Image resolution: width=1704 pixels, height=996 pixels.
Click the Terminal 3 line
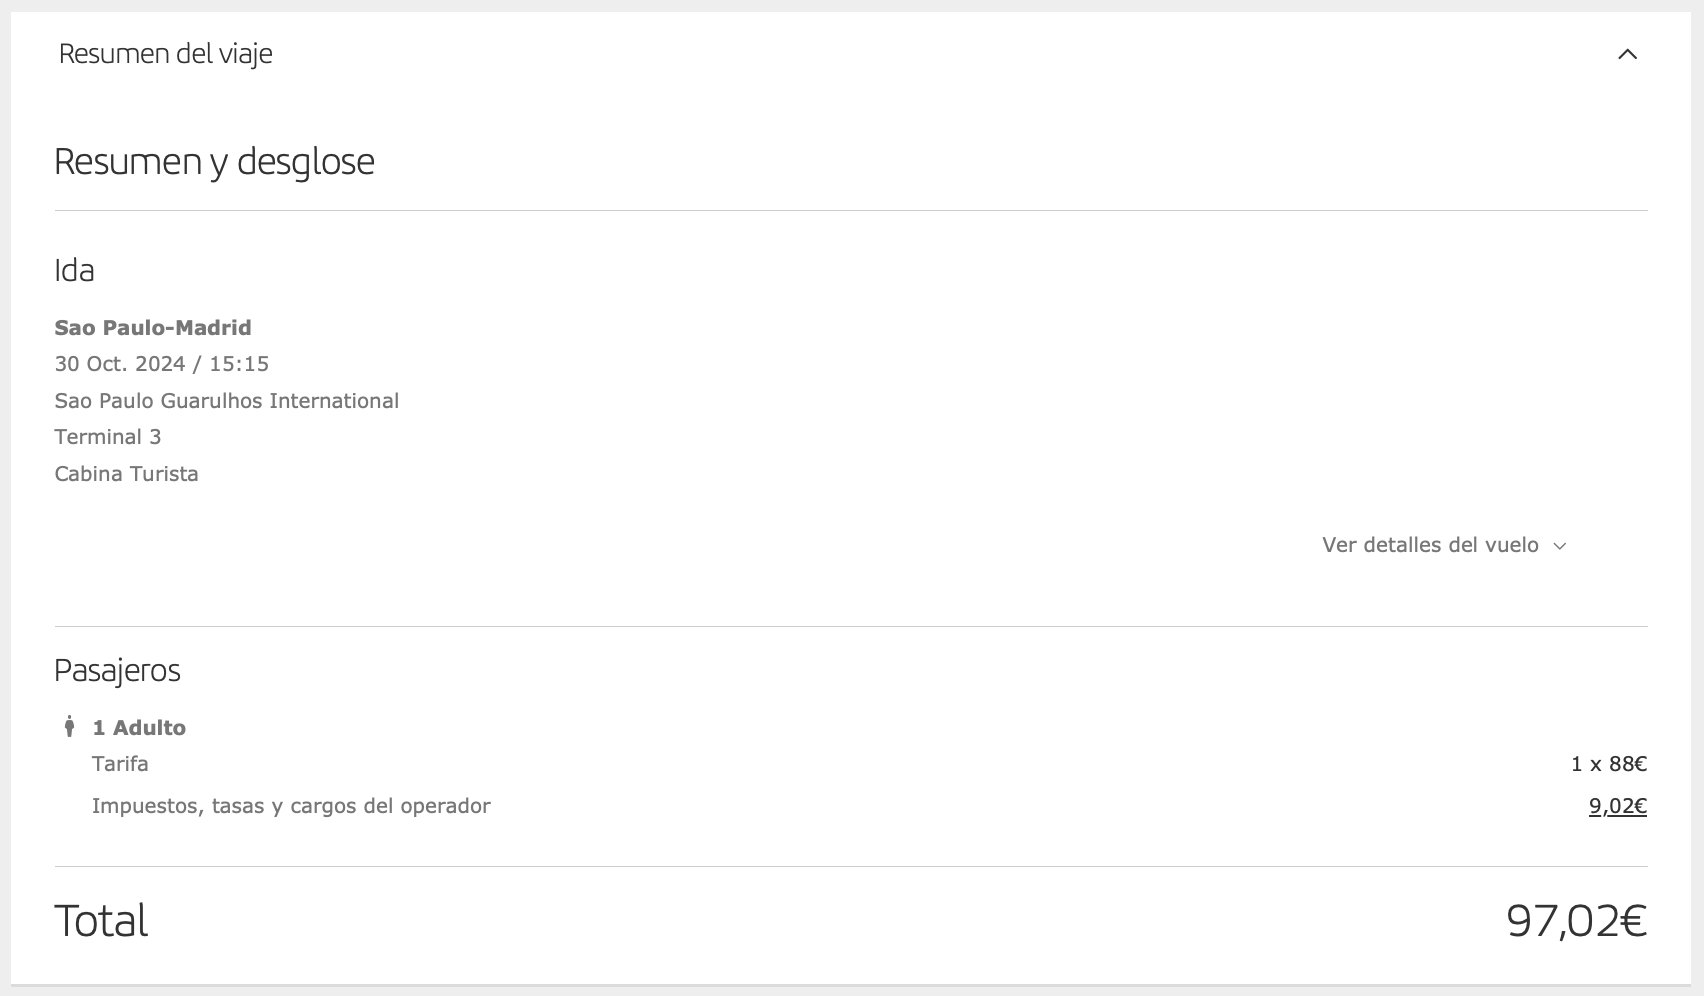pyautogui.click(x=108, y=437)
